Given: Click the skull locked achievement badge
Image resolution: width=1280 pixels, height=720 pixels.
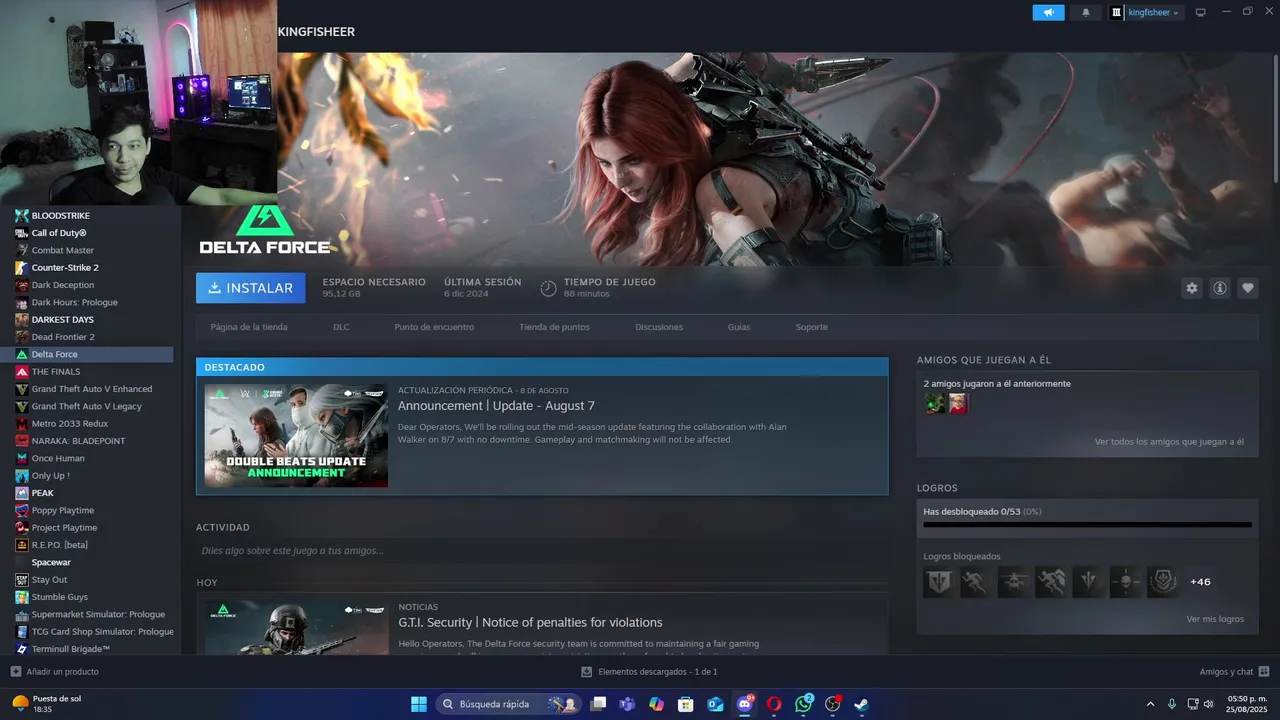Looking at the screenshot, I should point(1125,582).
